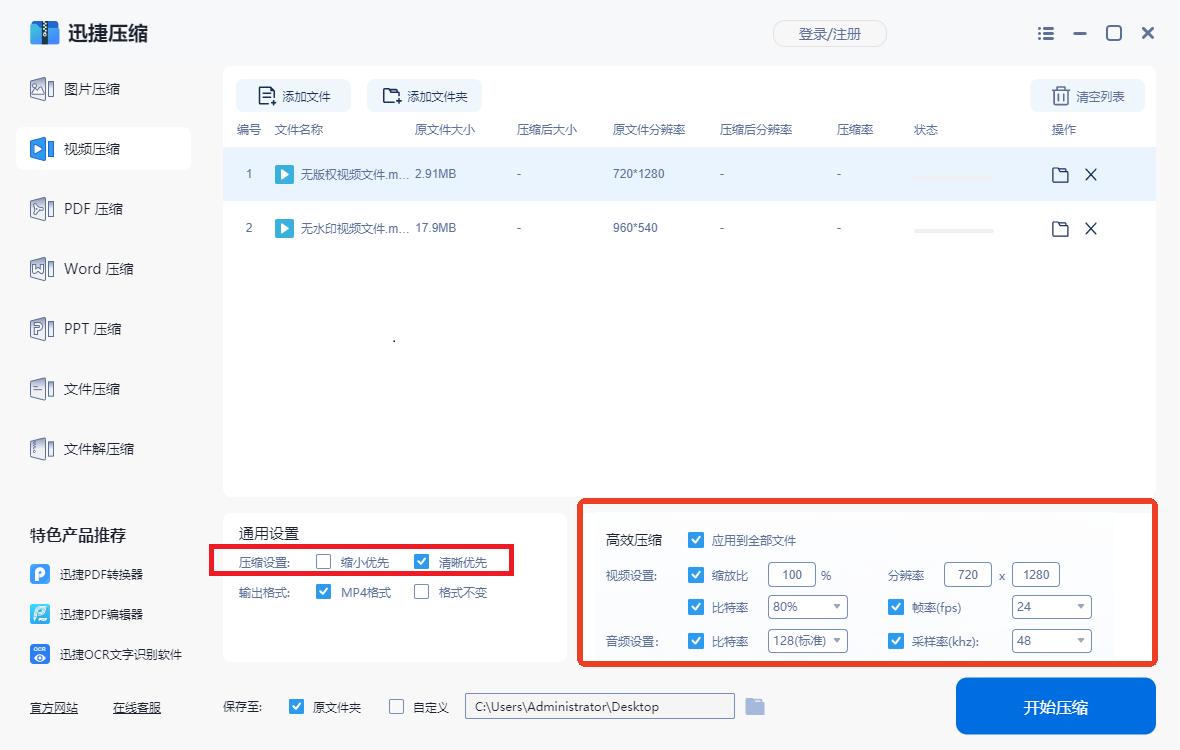Uncheck 应用到全部文件 option
The height and width of the screenshot is (750, 1180).
(x=695, y=540)
